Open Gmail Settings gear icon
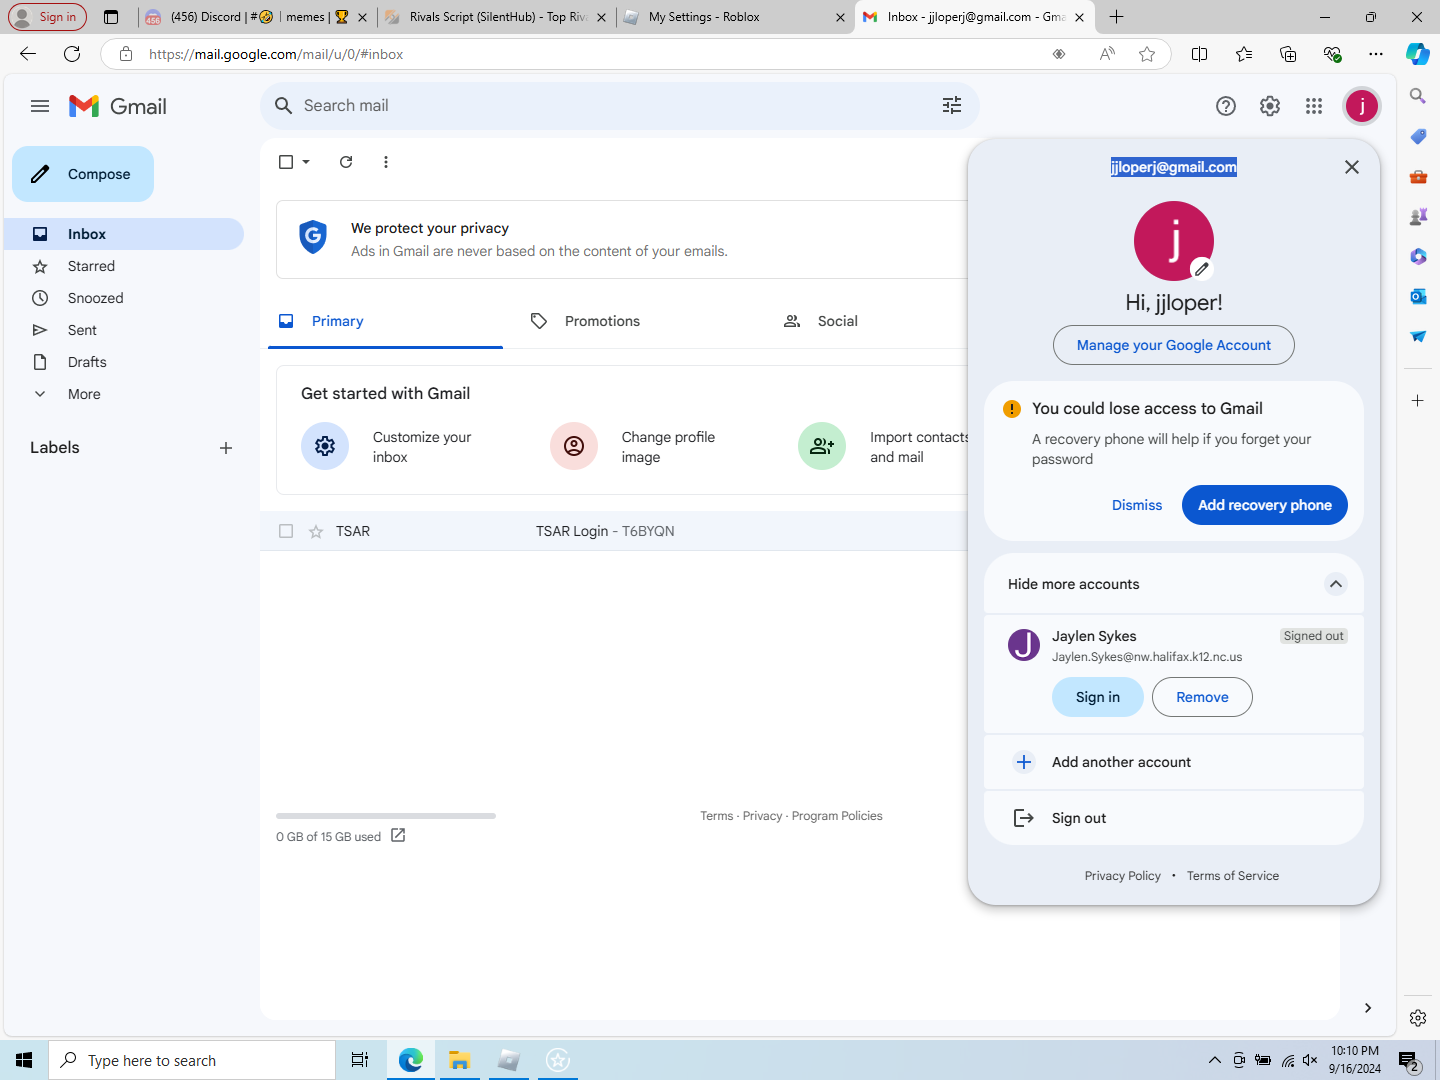This screenshot has height=1080, width=1440. (x=1270, y=106)
